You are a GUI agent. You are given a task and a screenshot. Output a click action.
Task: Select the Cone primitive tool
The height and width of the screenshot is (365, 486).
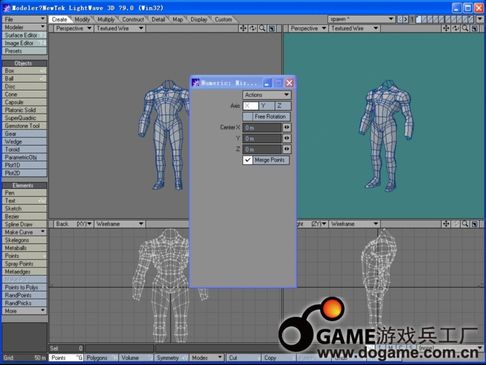click(24, 94)
